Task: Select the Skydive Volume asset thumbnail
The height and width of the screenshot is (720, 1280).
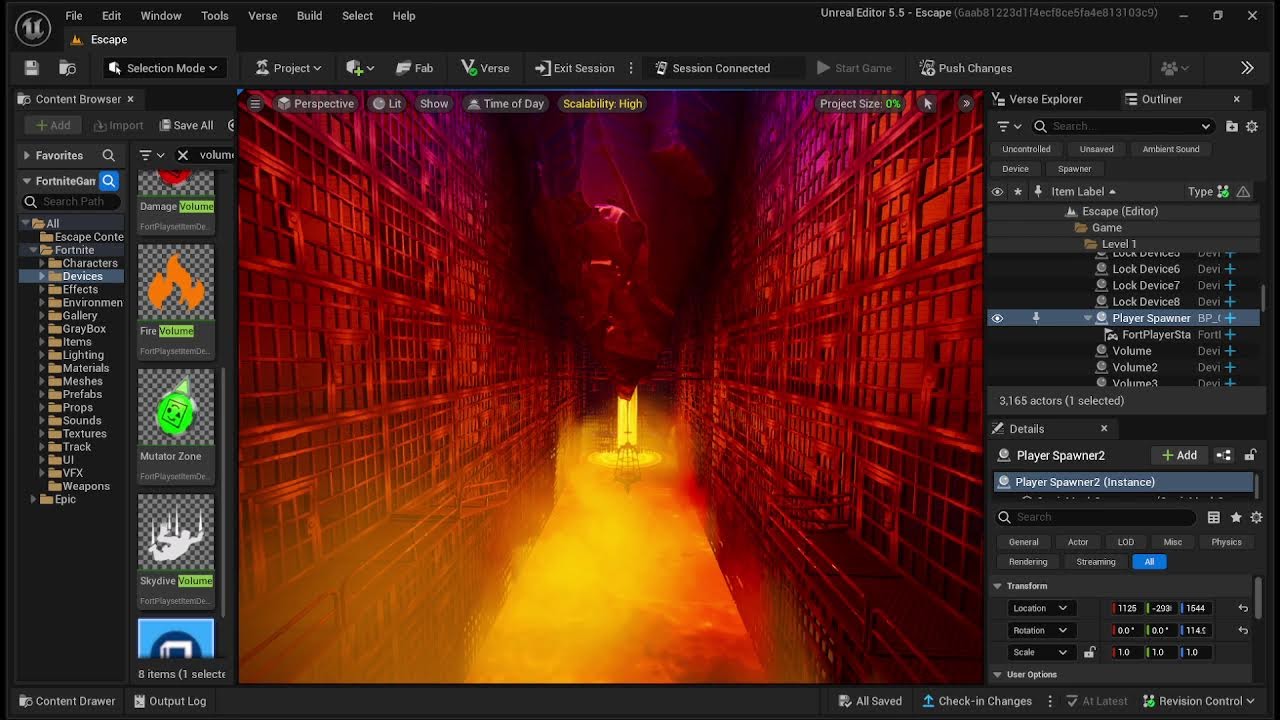Action: tap(176, 532)
